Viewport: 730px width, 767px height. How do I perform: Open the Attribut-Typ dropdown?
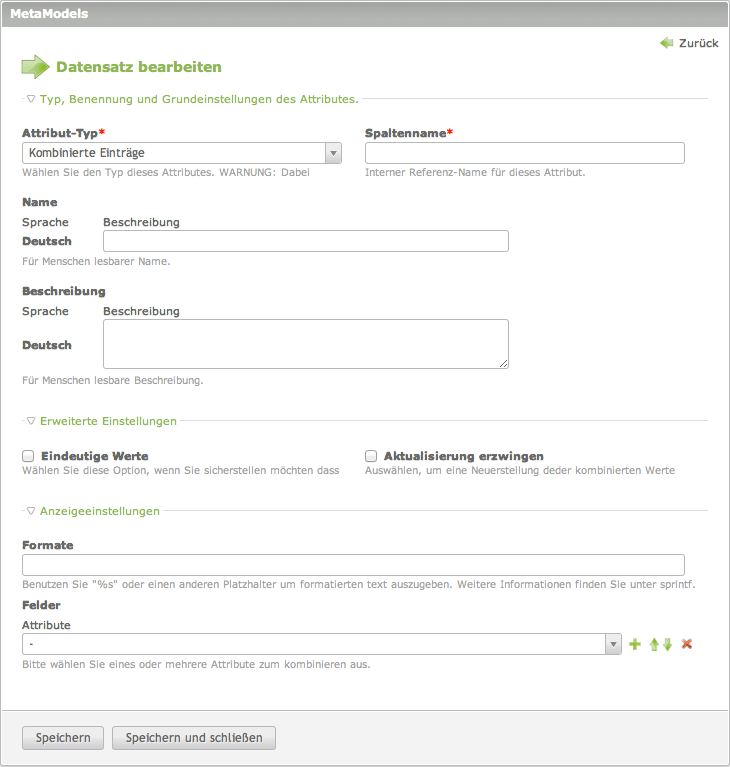click(182, 153)
